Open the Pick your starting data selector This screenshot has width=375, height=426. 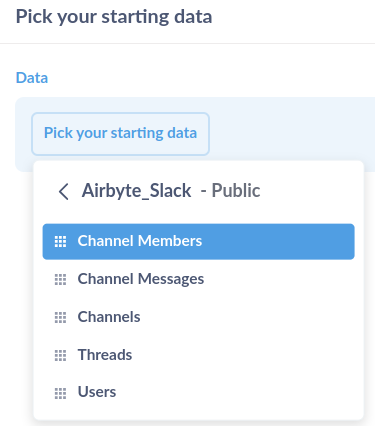pyautogui.click(x=120, y=134)
